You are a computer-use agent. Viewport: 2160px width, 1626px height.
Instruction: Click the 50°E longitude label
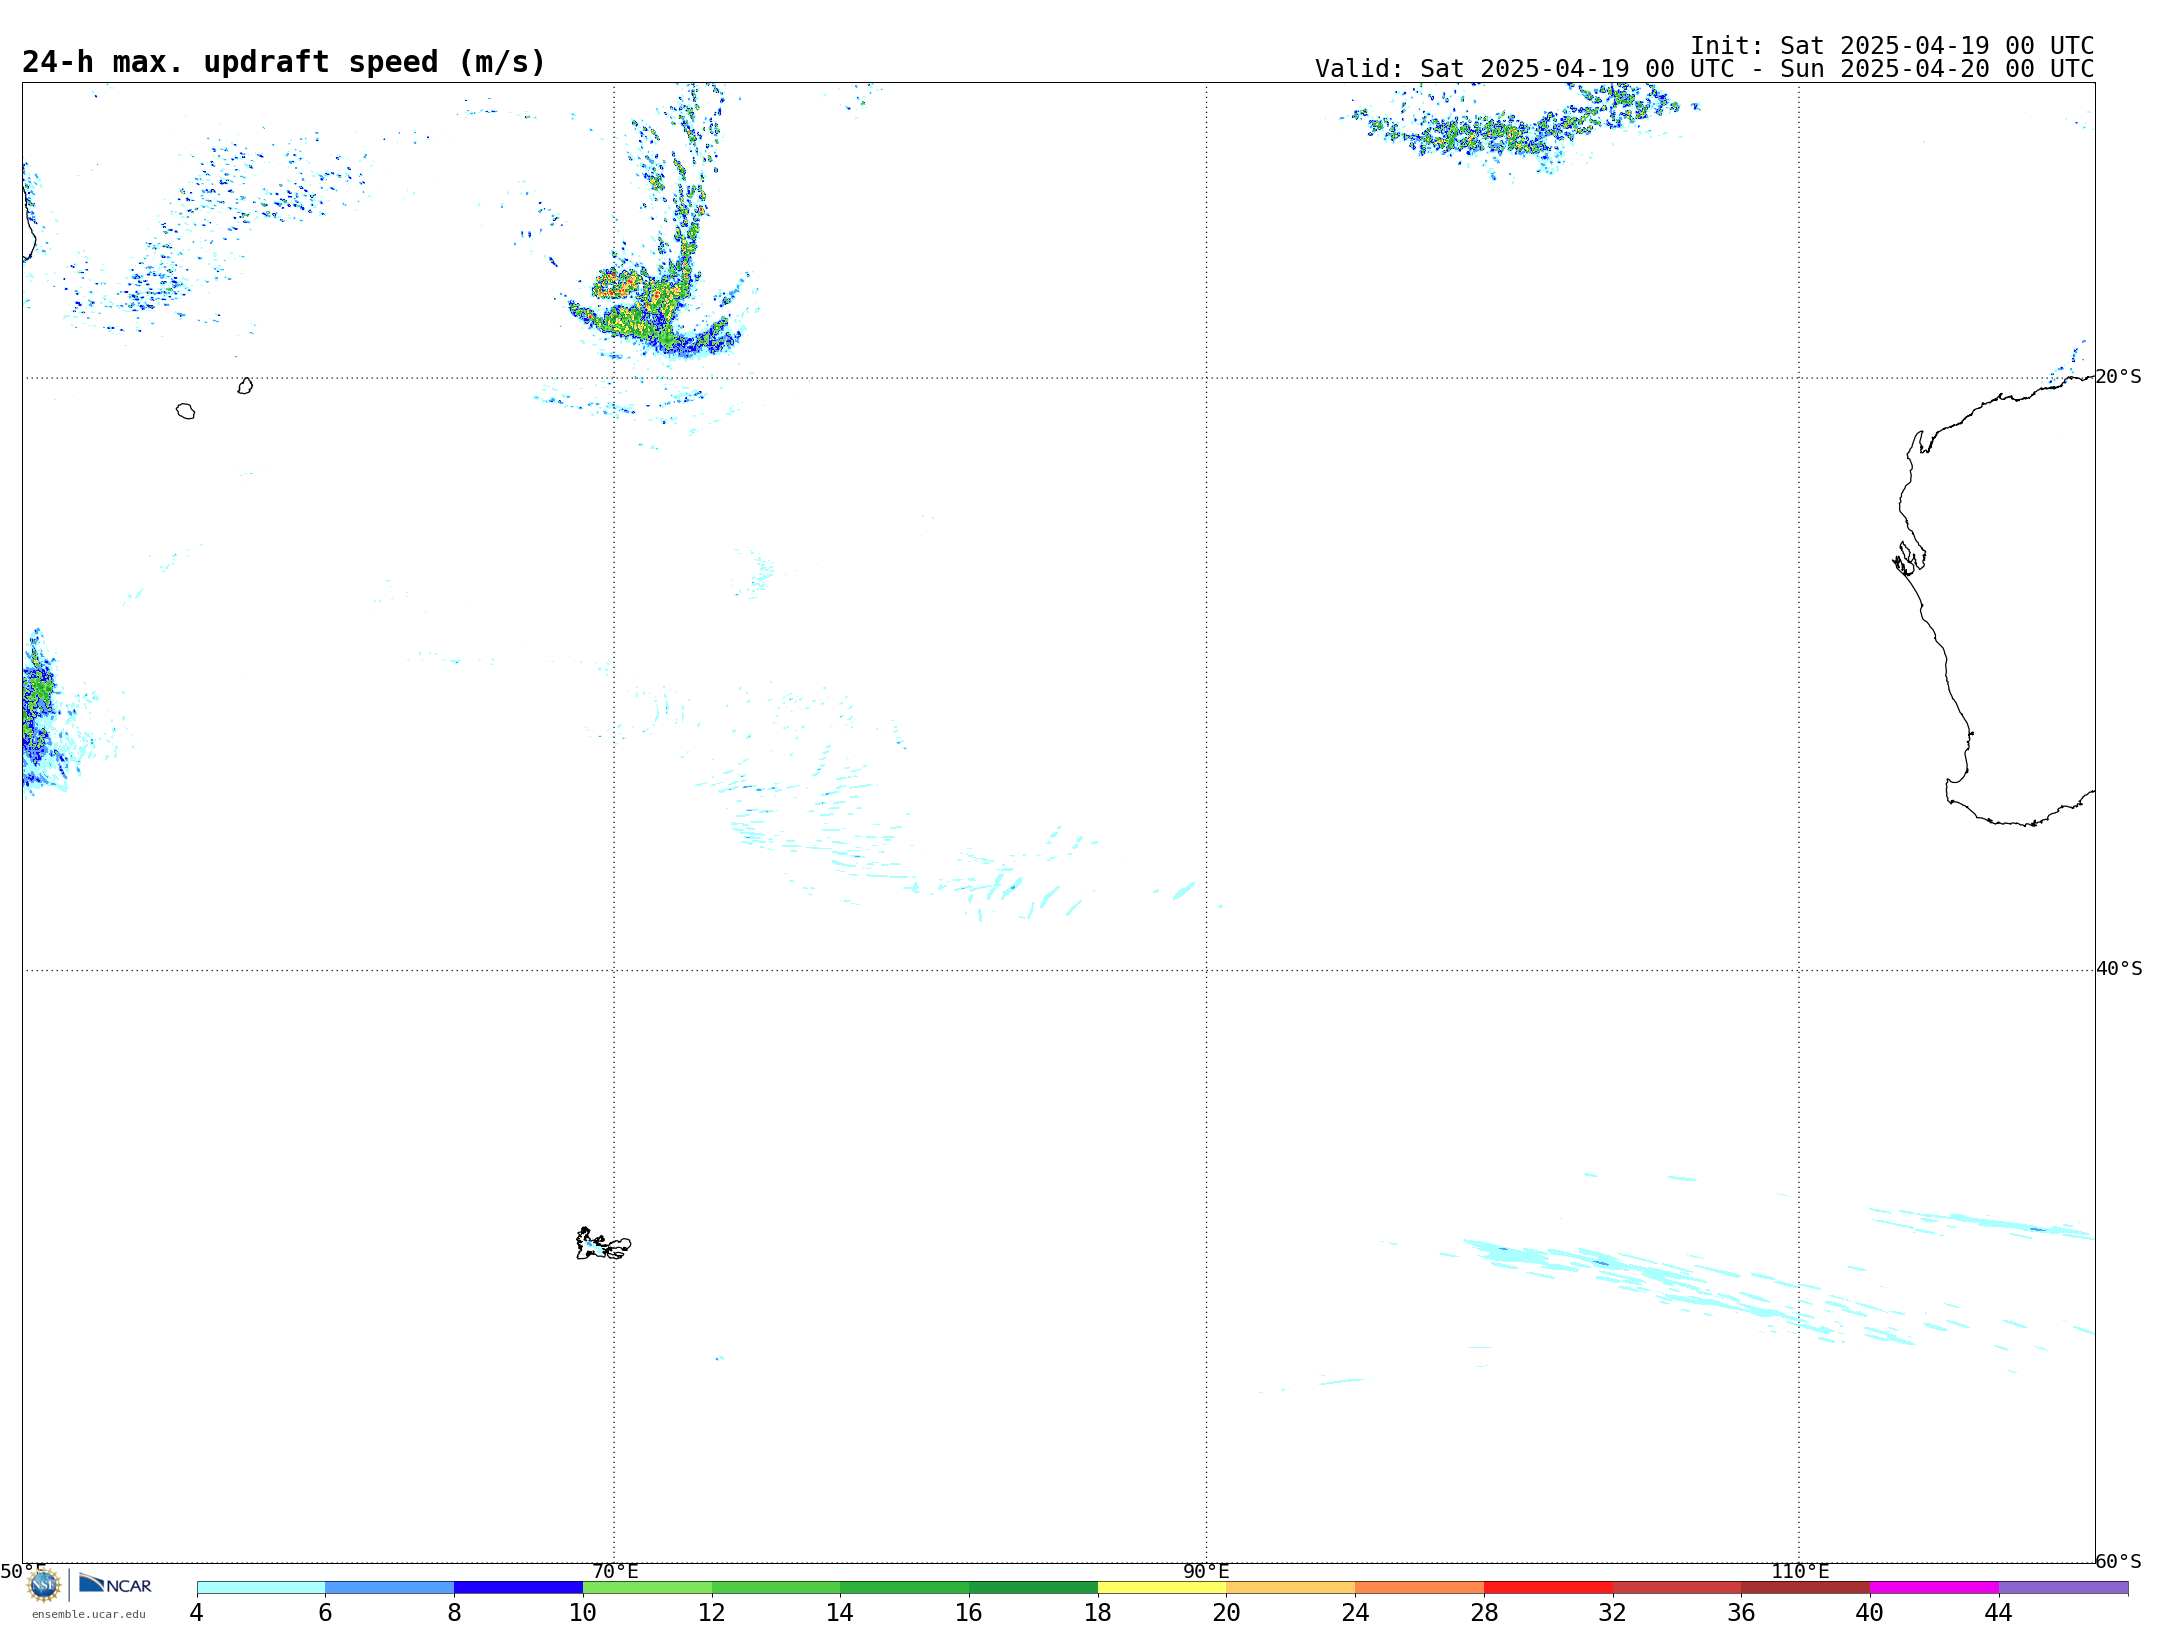coord(23,1572)
